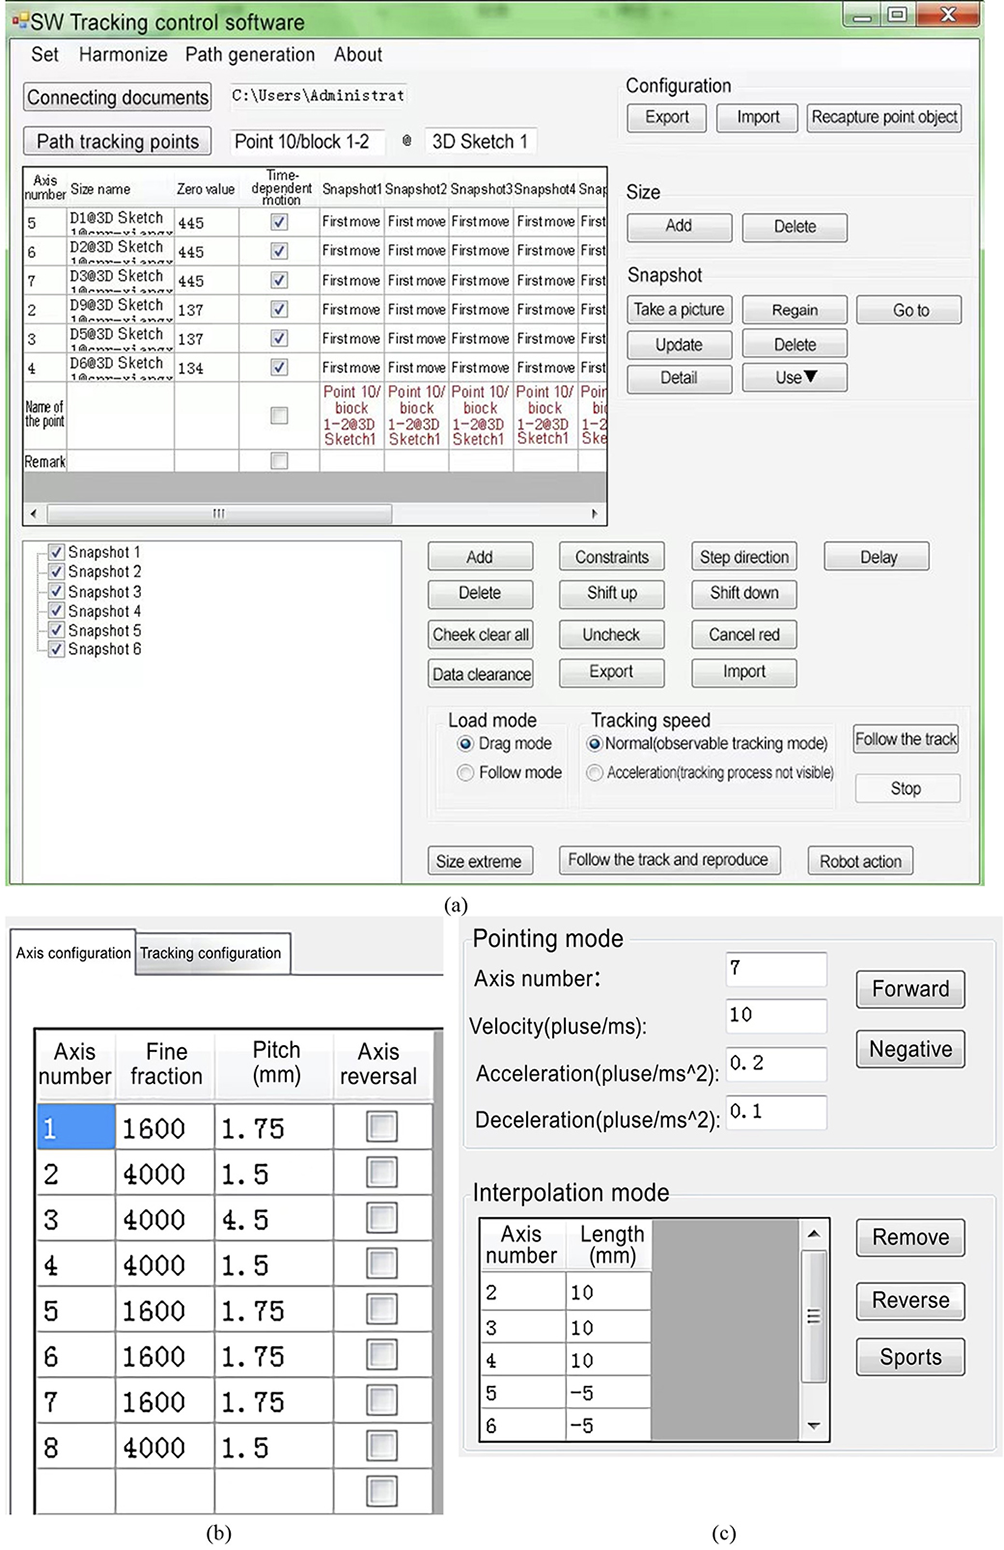
Task: Expand the Snapshot 1 tree node
Action: tap(40, 552)
